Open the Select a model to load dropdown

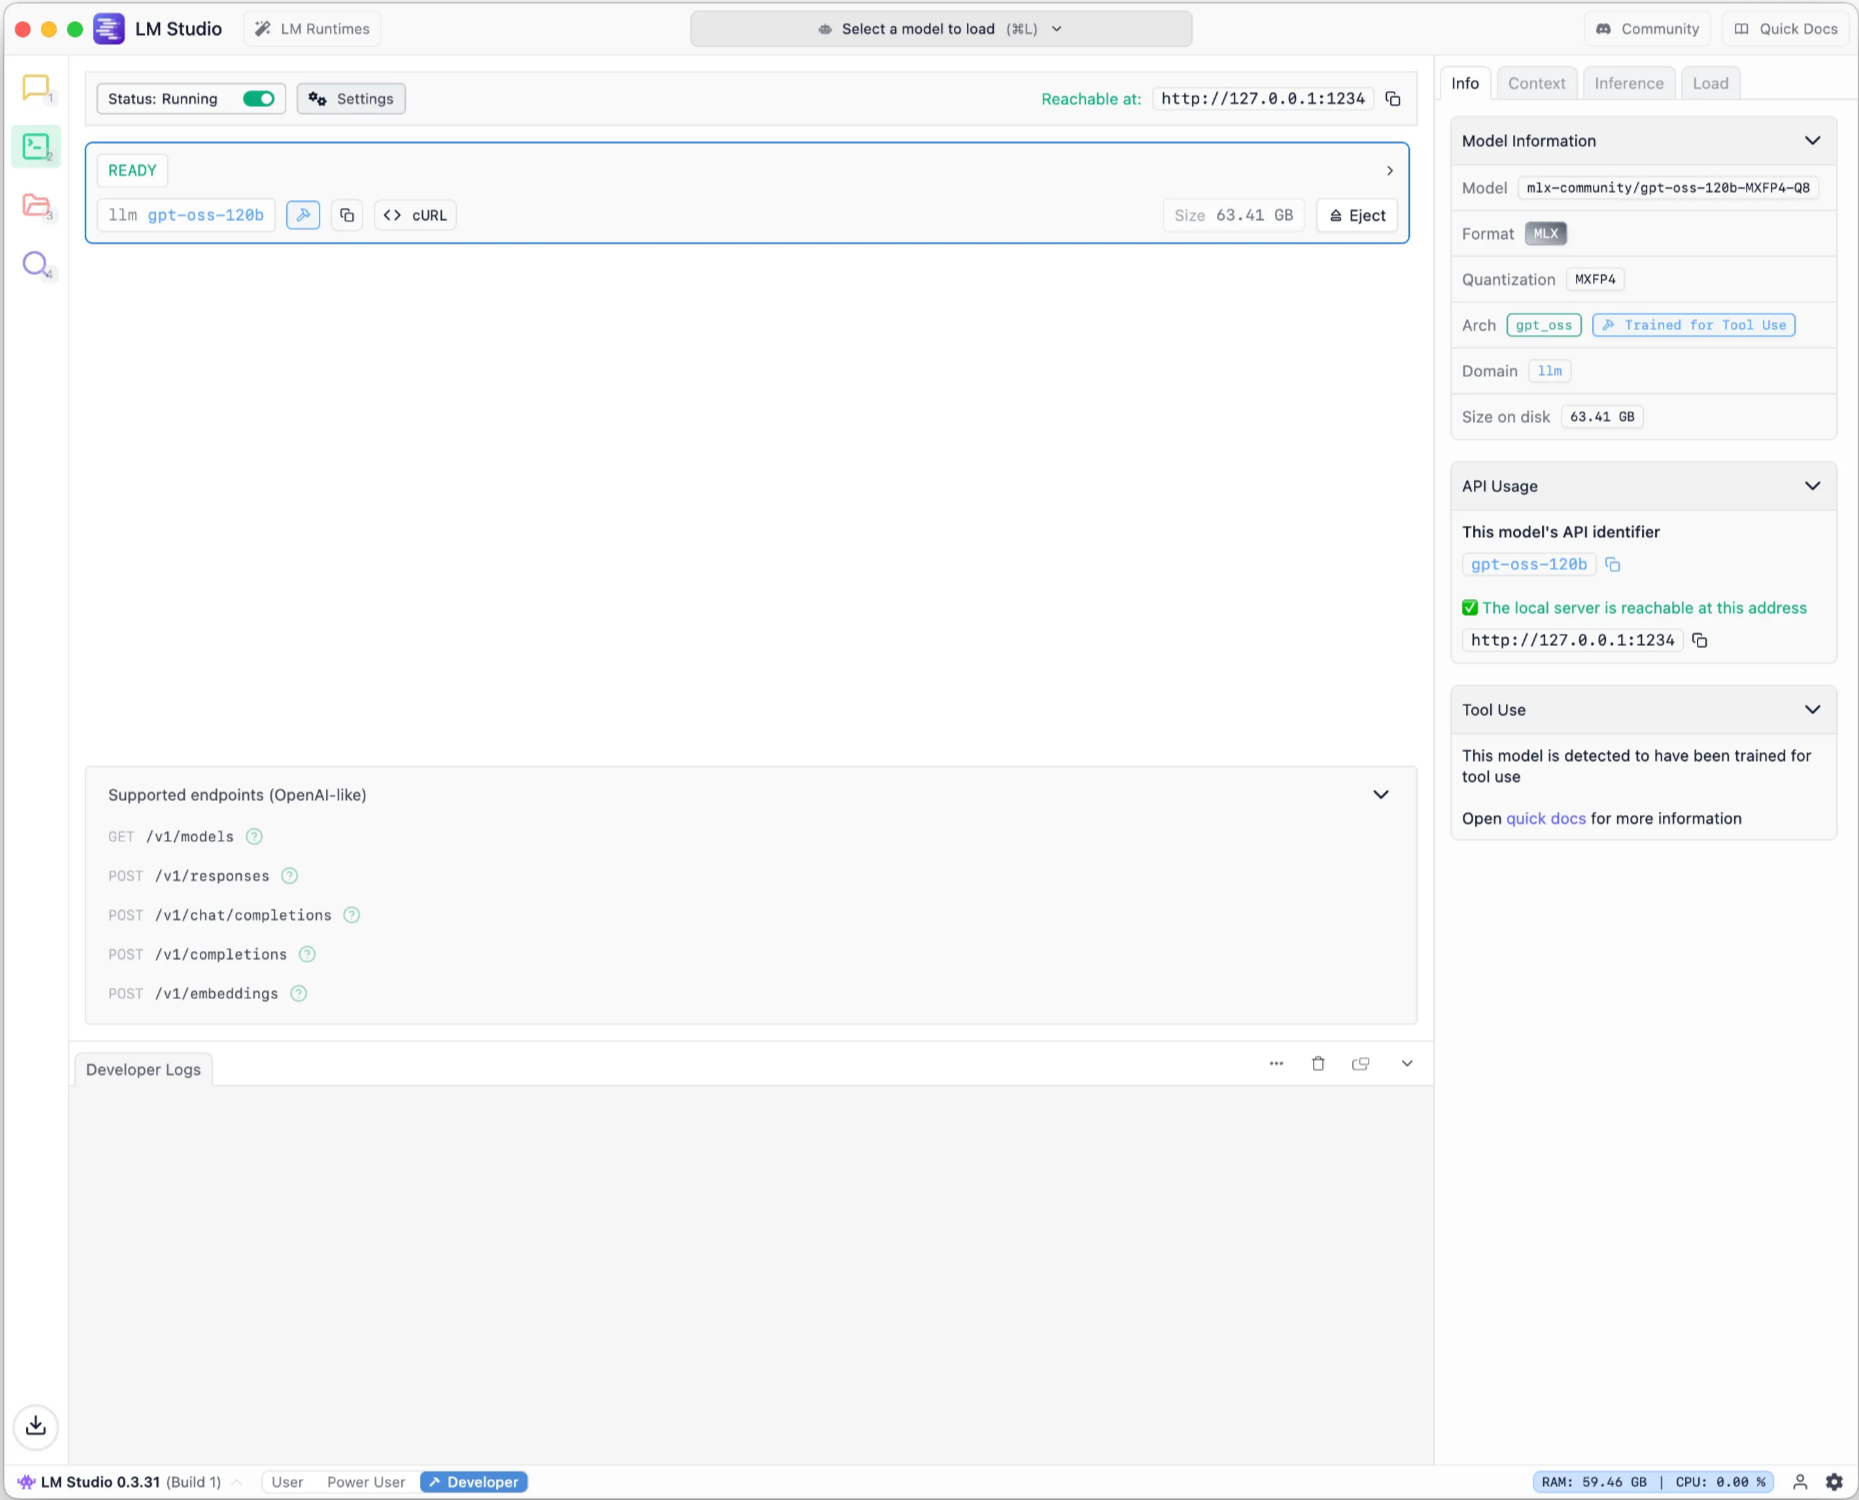[940, 29]
